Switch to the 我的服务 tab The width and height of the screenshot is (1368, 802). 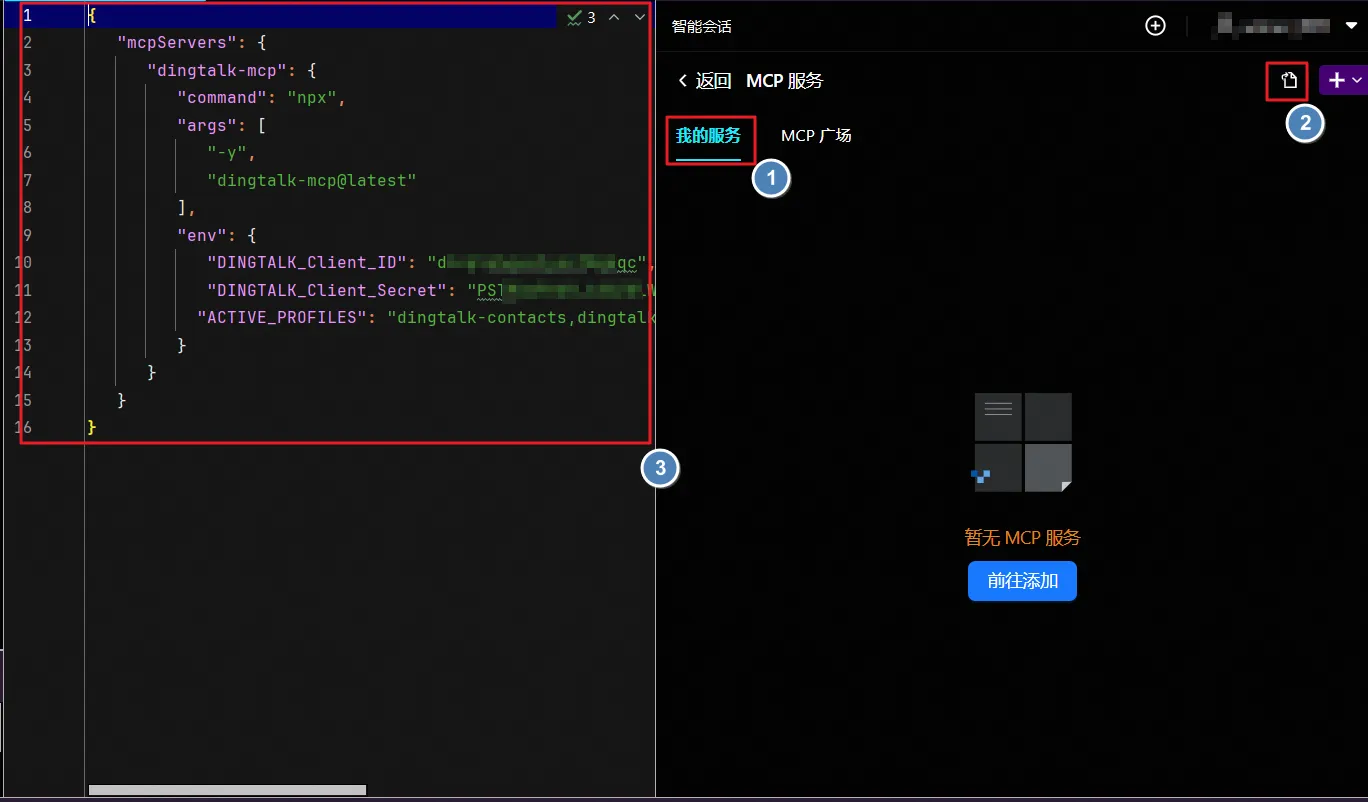pos(708,136)
